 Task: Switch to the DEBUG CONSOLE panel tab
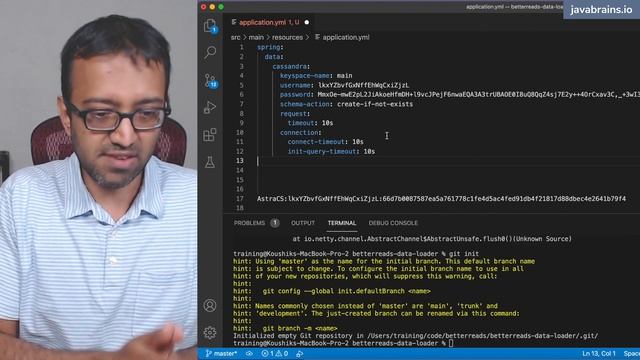coord(393,223)
